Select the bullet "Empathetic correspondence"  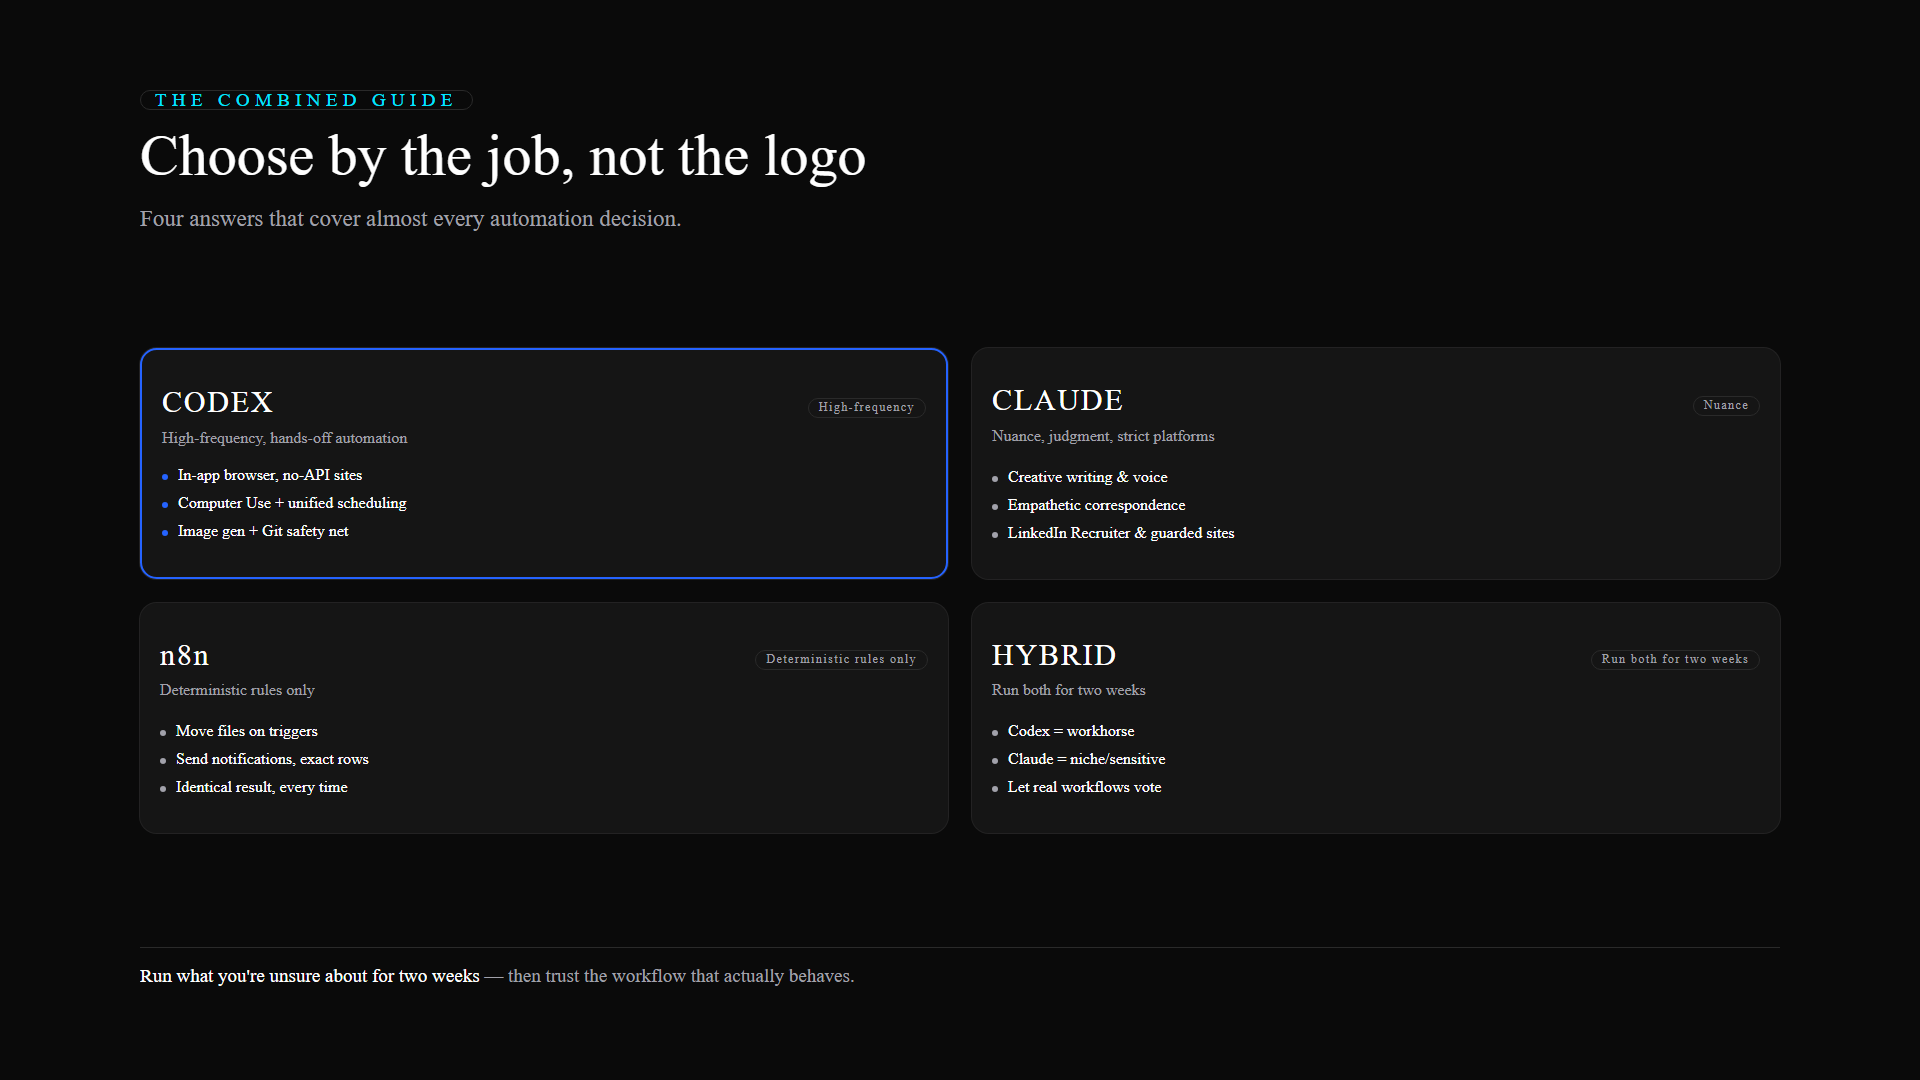(1097, 505)
